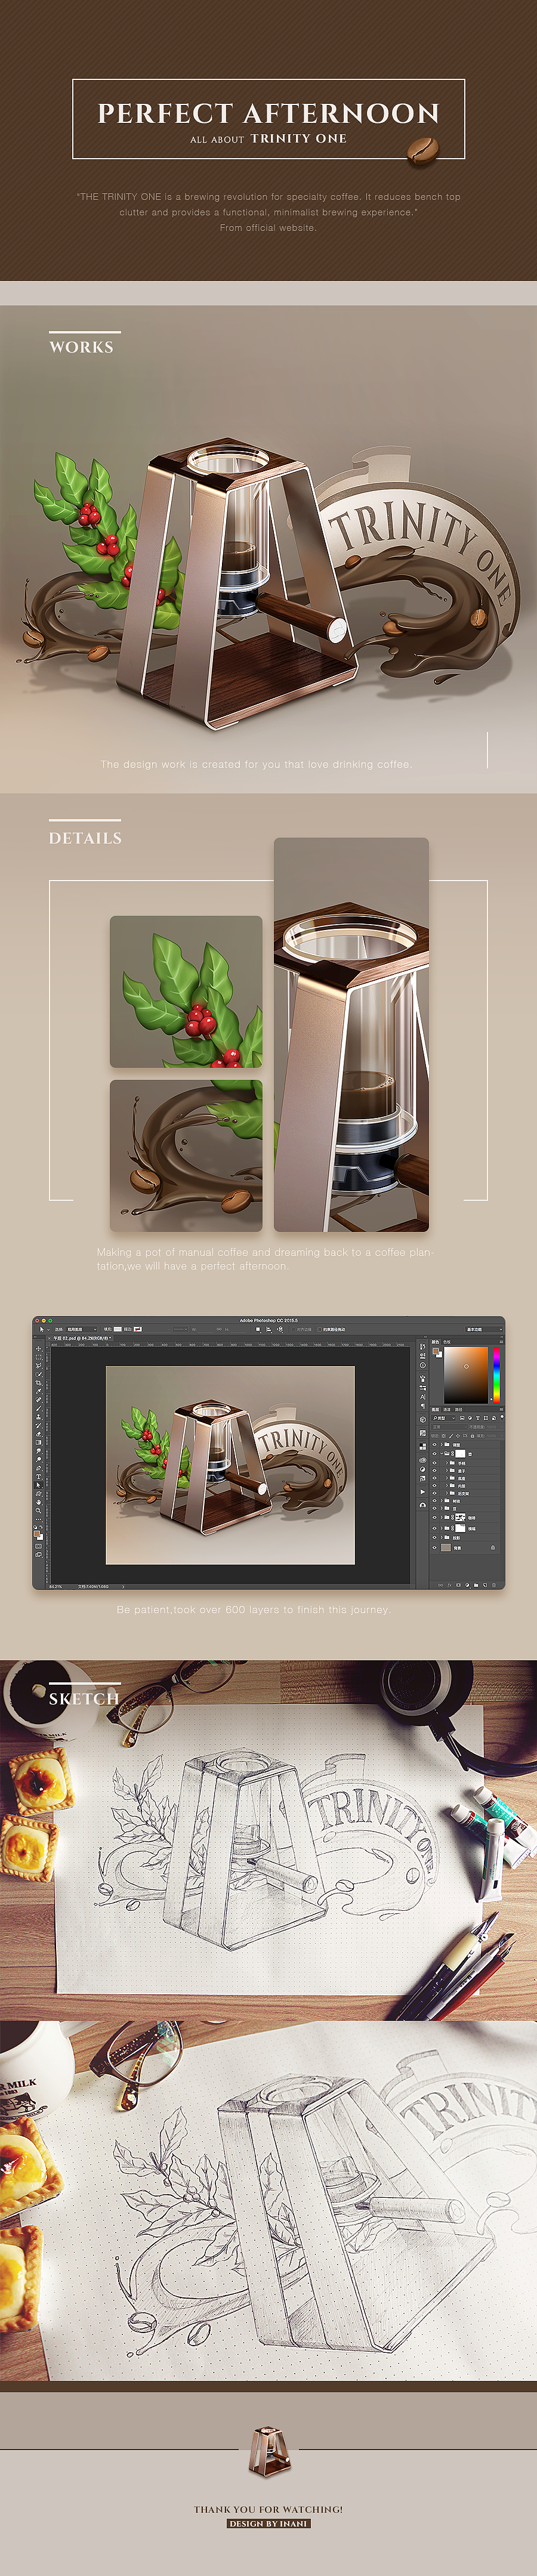Viewport: 537px width, 2576px height.
Task: Hide the 投影 layer group
Action: 435,1538
